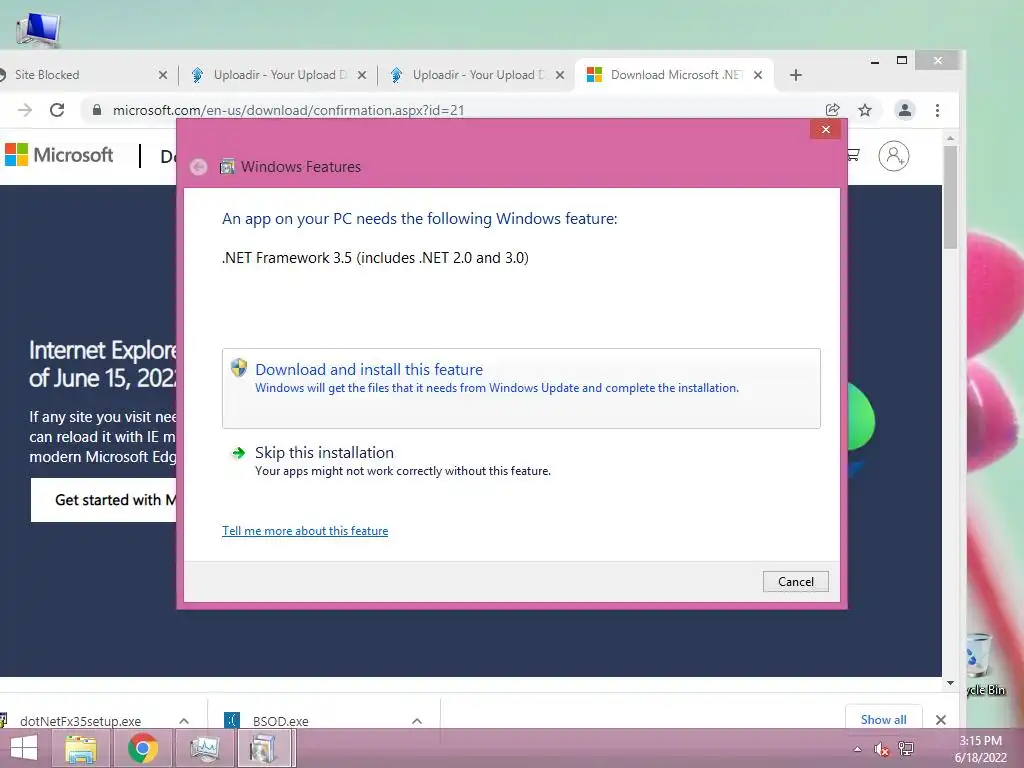Click the muted volume tray icon
Screen dimensions: 1024x768
[881, 749]
